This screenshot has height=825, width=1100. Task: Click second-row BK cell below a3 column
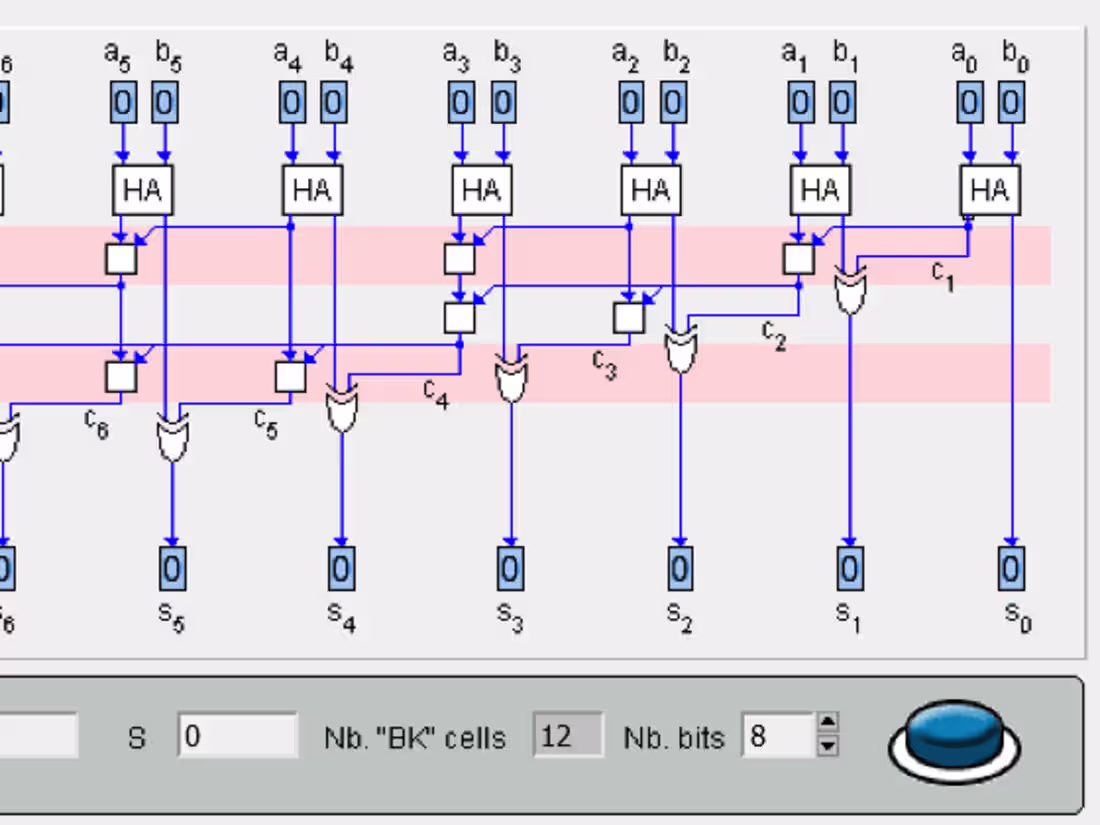click(x=460, y=318)
